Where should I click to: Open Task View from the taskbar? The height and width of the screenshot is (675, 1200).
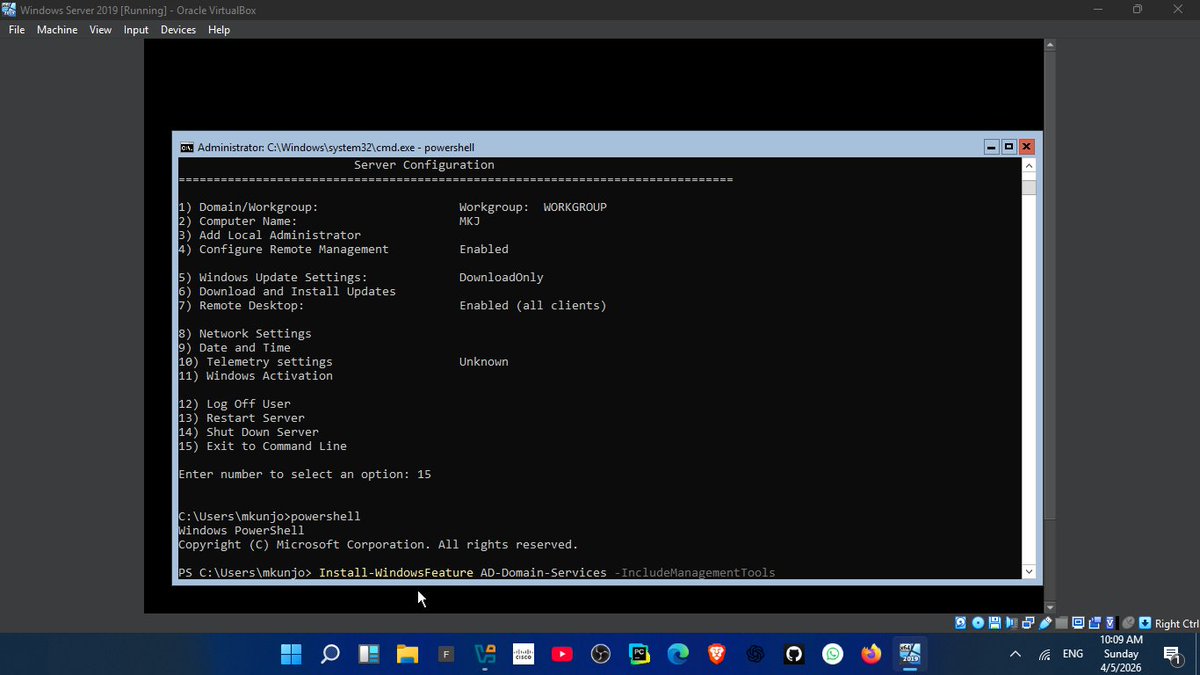pos(369,654)
